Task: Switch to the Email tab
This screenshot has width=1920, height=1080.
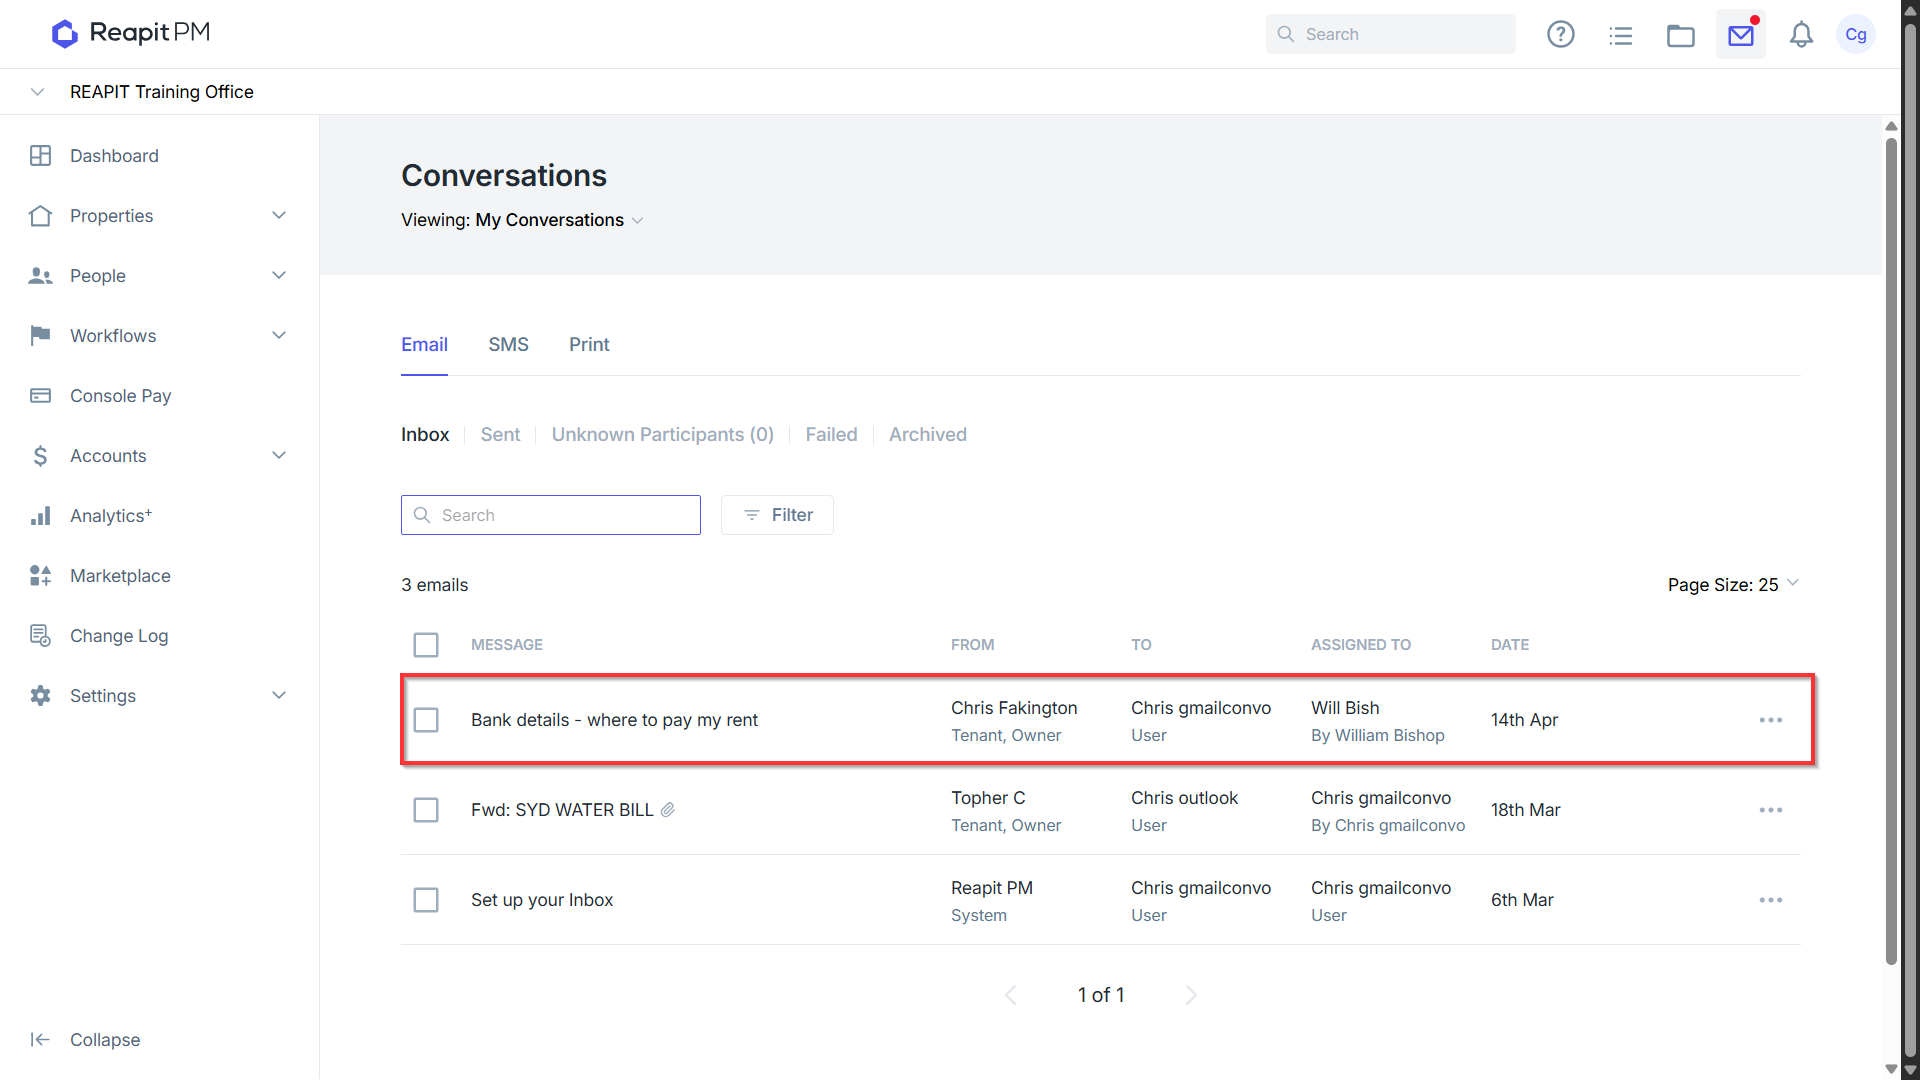Action: click(424, 345)
